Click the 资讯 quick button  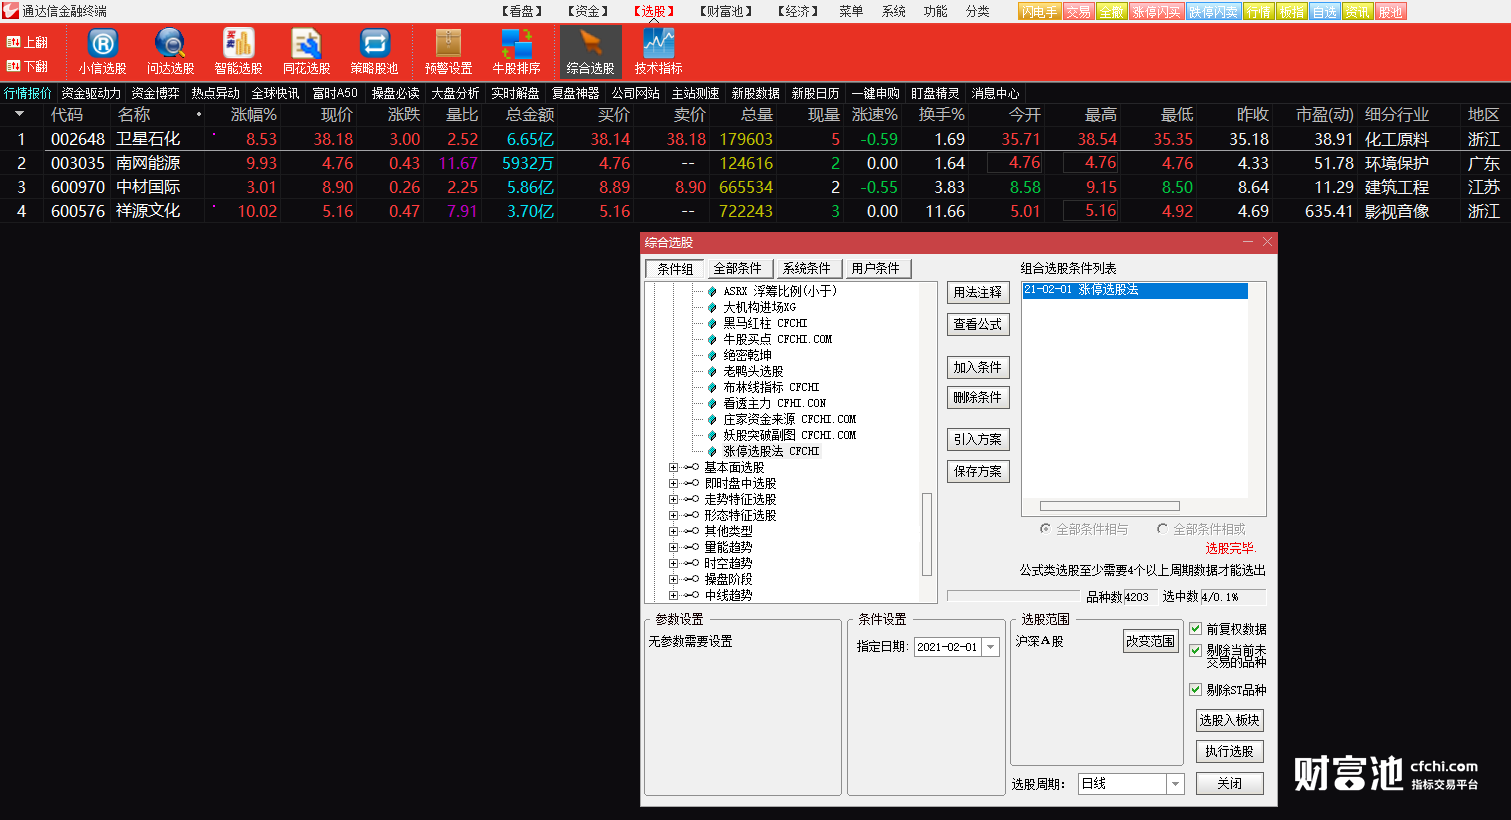(1357, 12)
